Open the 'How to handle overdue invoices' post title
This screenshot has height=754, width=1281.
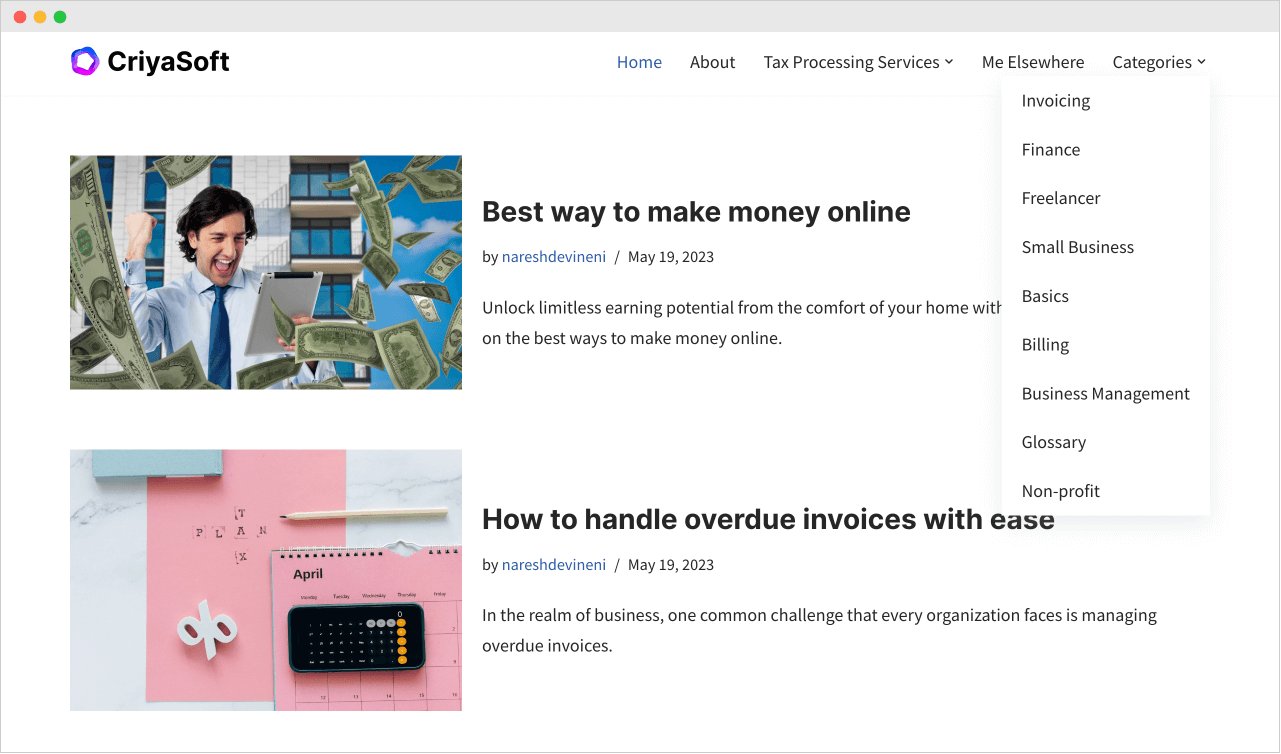point(740,519)
